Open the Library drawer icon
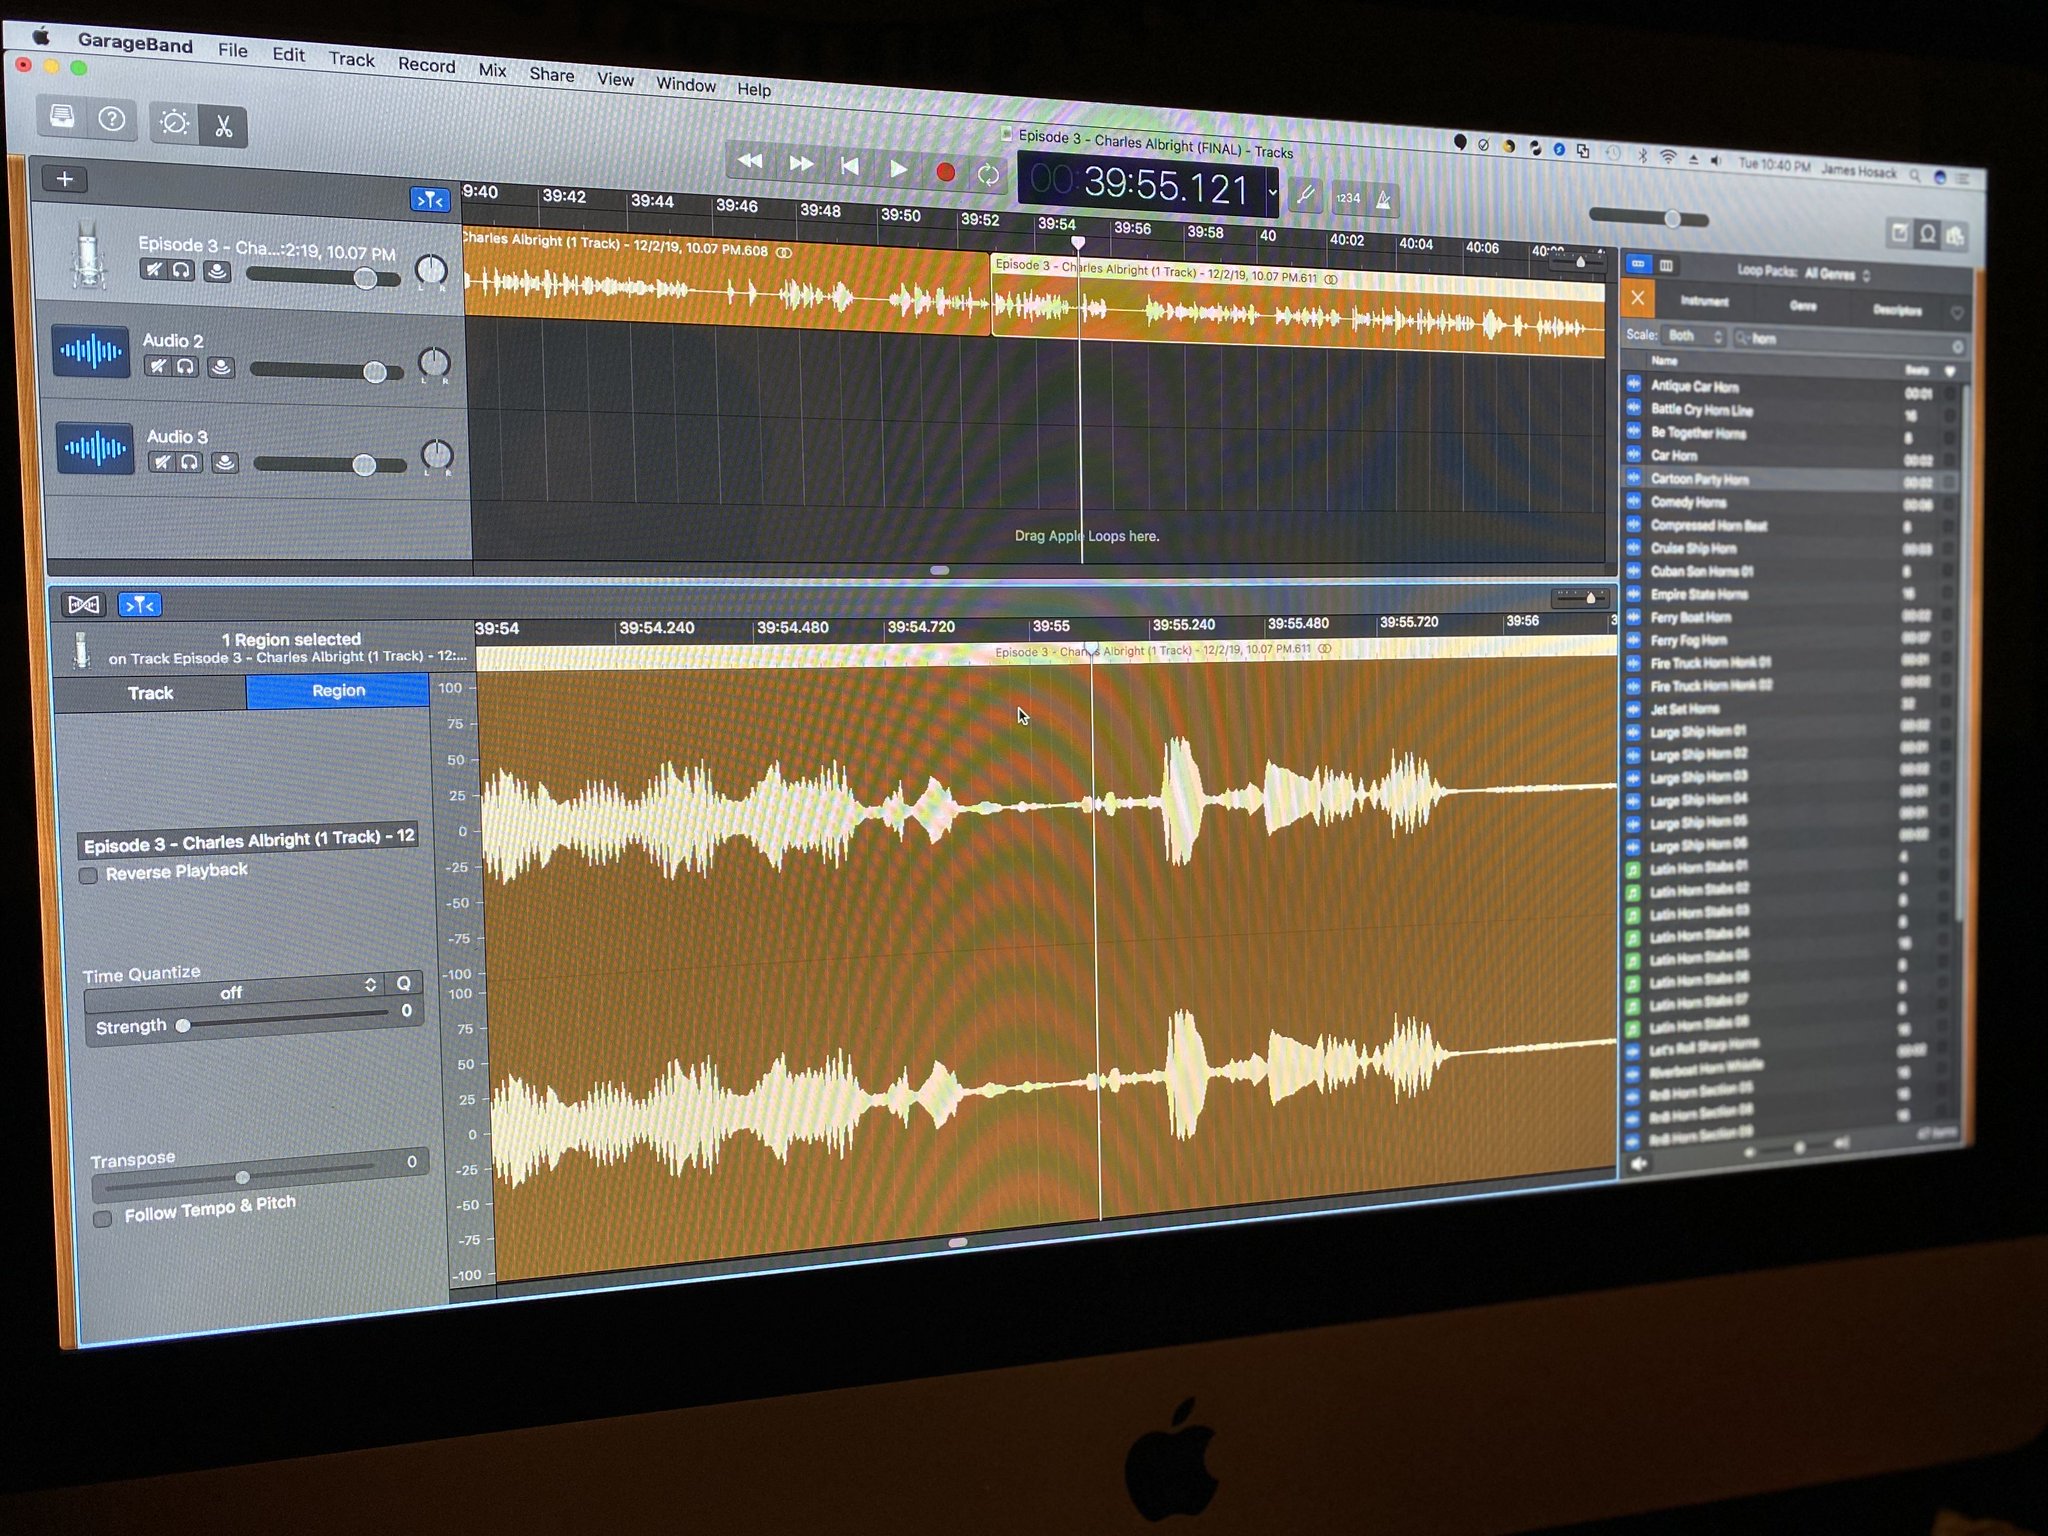Viewport: 2048px width, 1536px height. tap(62, 117)
